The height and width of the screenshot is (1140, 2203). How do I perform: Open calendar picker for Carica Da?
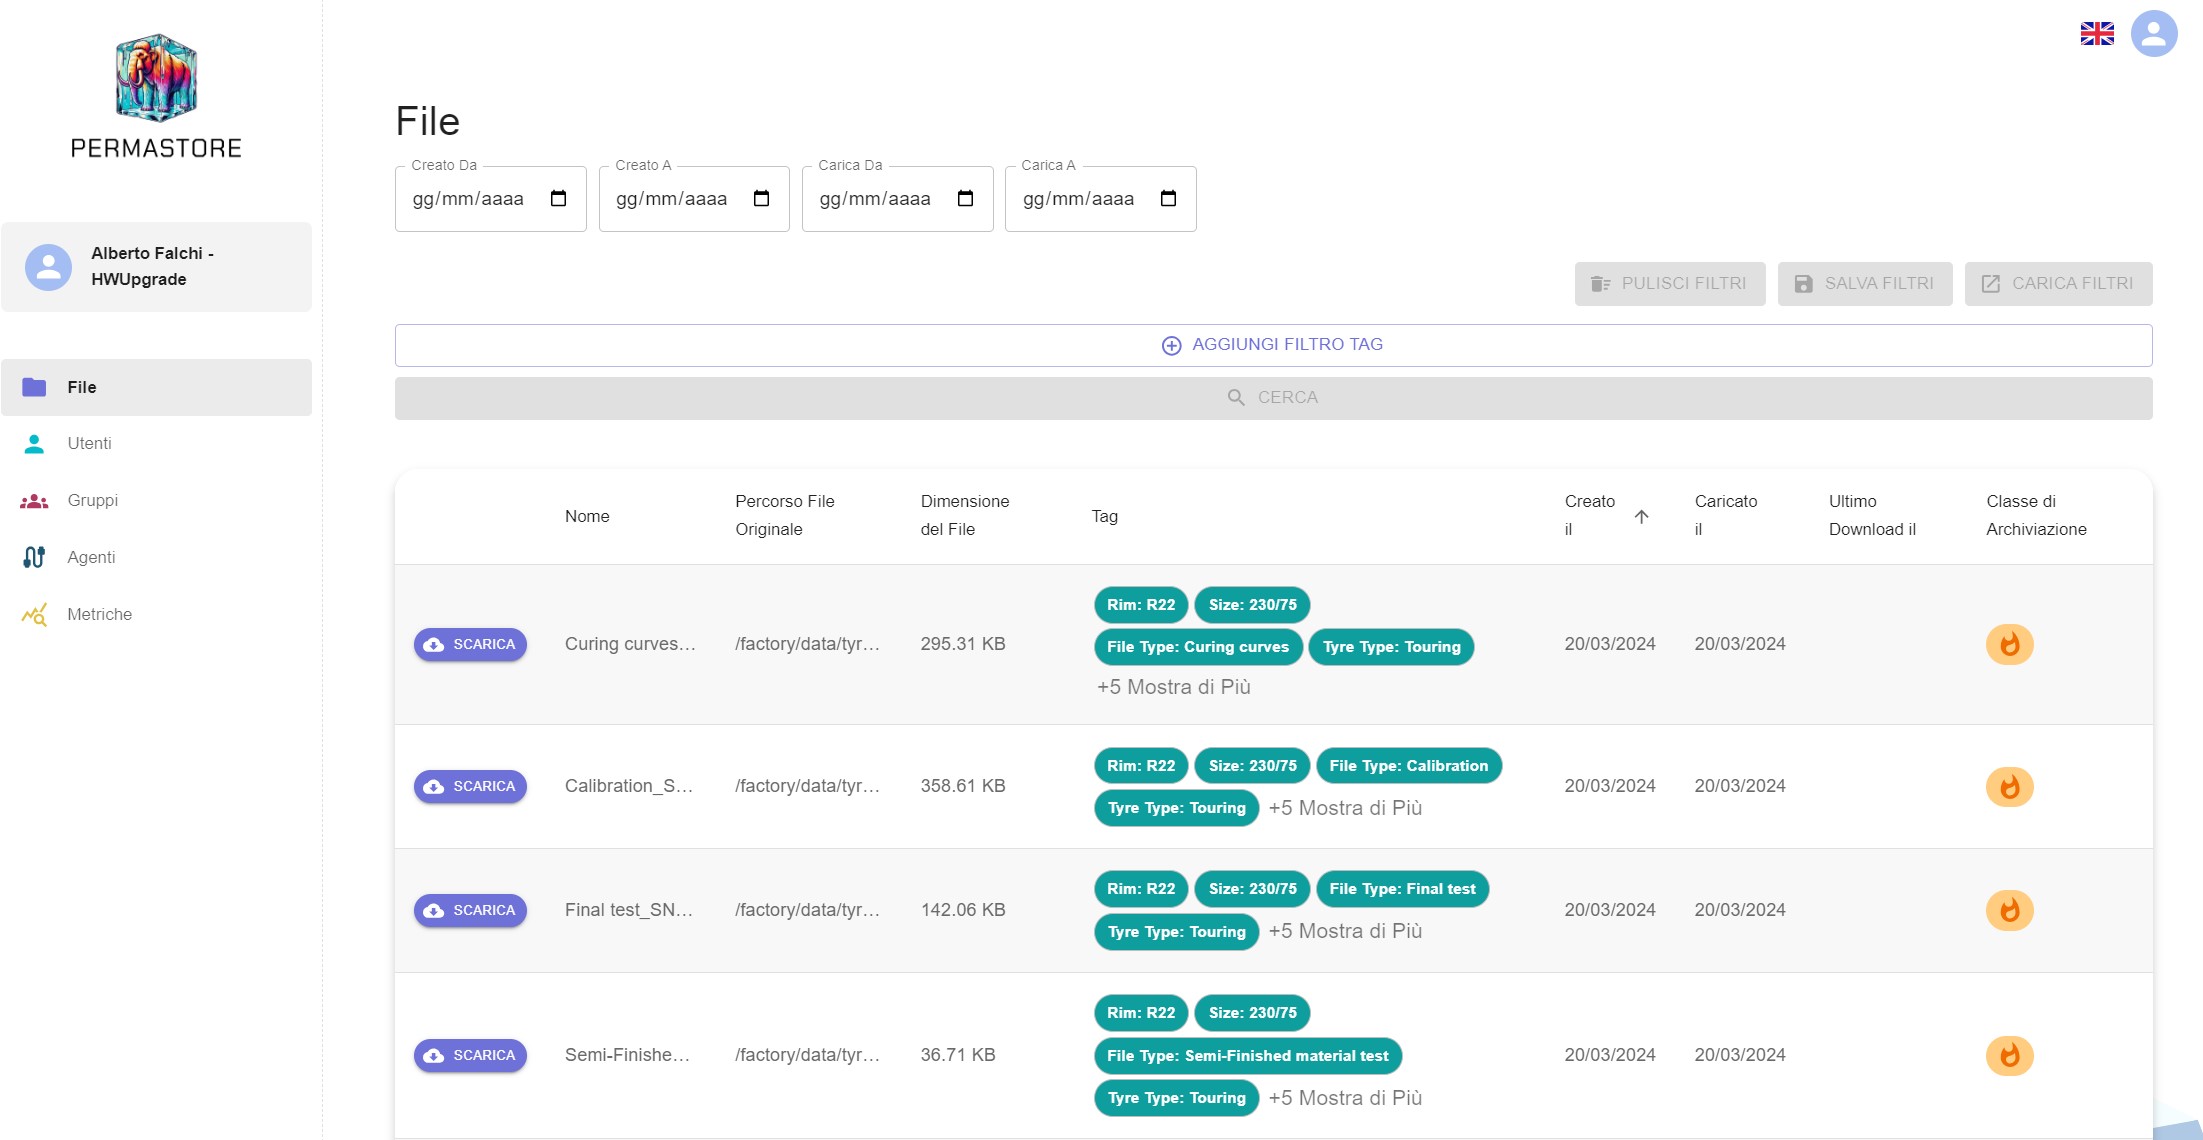(965, 198)
